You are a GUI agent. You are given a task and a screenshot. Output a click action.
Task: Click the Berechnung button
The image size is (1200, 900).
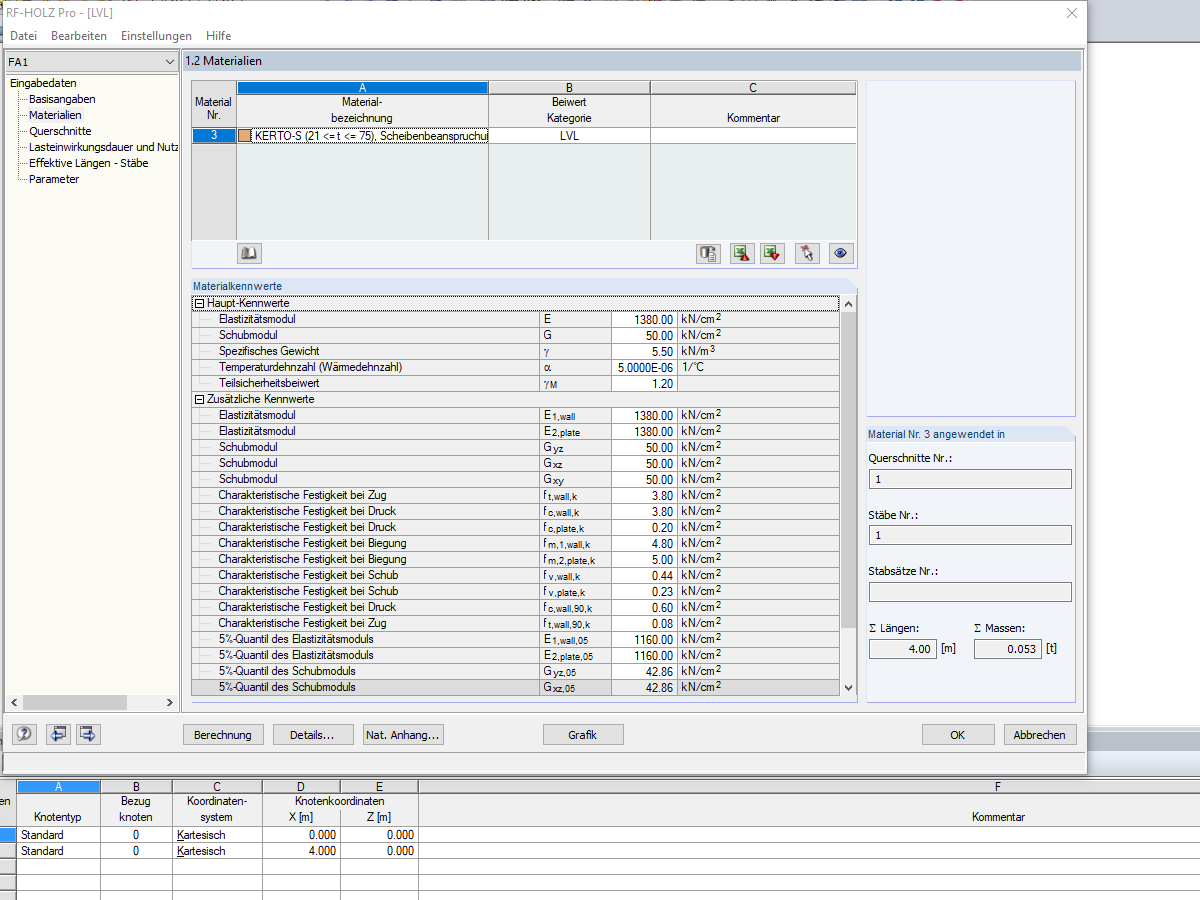coord(223,735)
